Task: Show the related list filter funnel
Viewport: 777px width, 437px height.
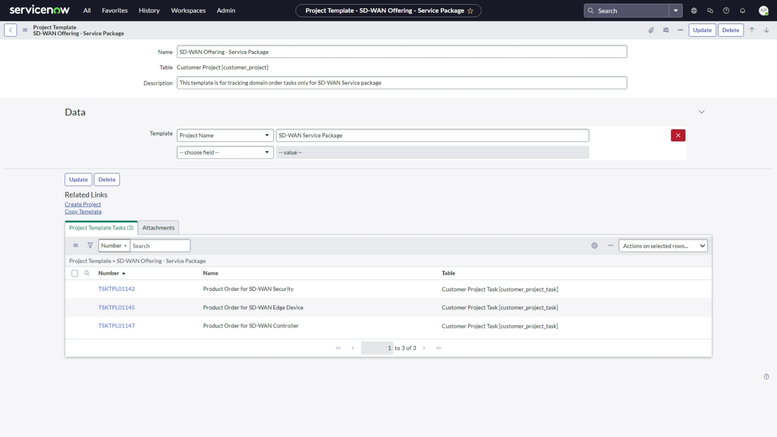Action: (x=90, y=245)
